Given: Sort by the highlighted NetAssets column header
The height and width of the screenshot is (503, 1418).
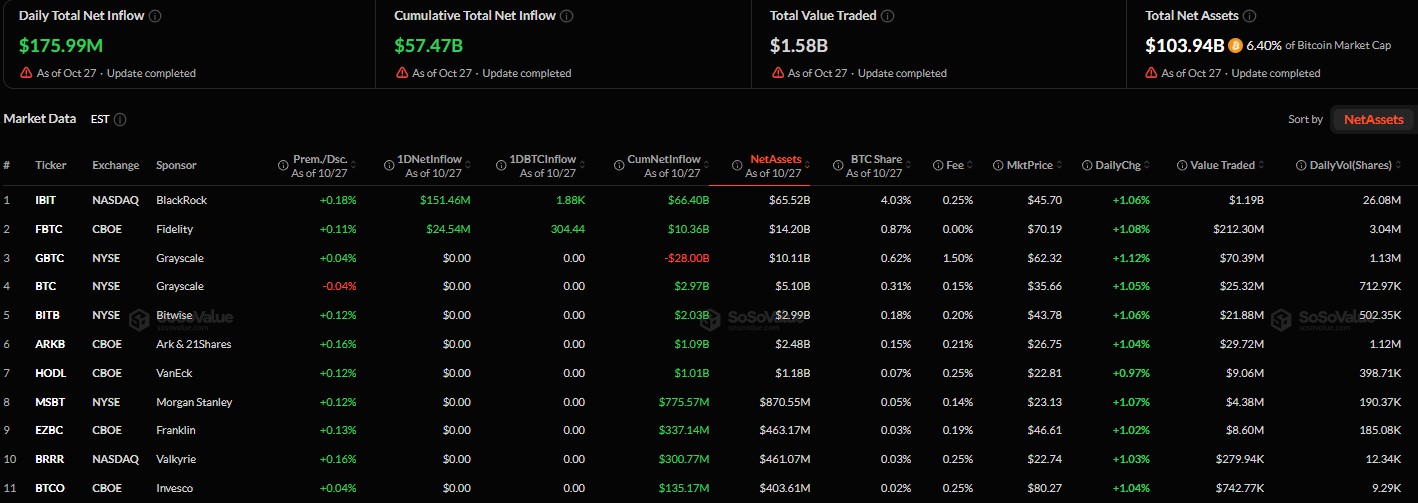Looking at the screenshot, I should (776, 160).
